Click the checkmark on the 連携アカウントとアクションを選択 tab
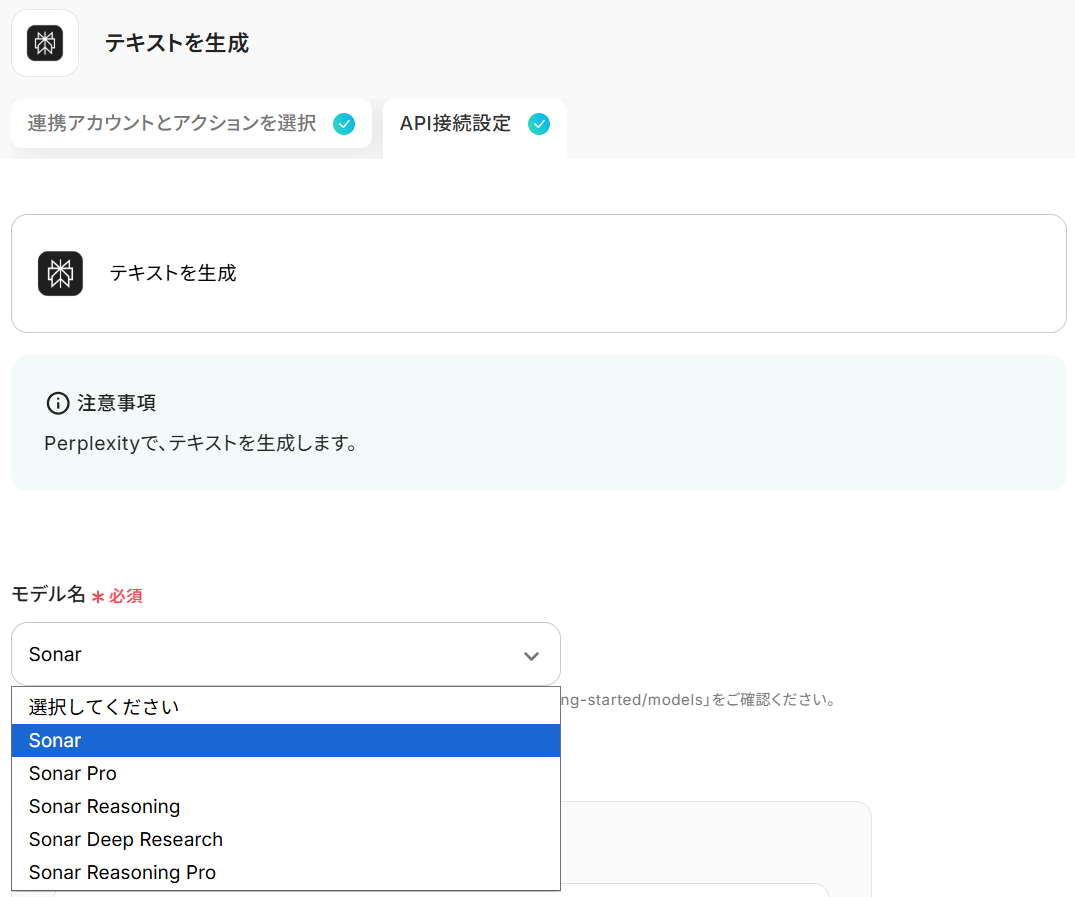Viewport: 1075px width, 897px height. click(344, 124)
